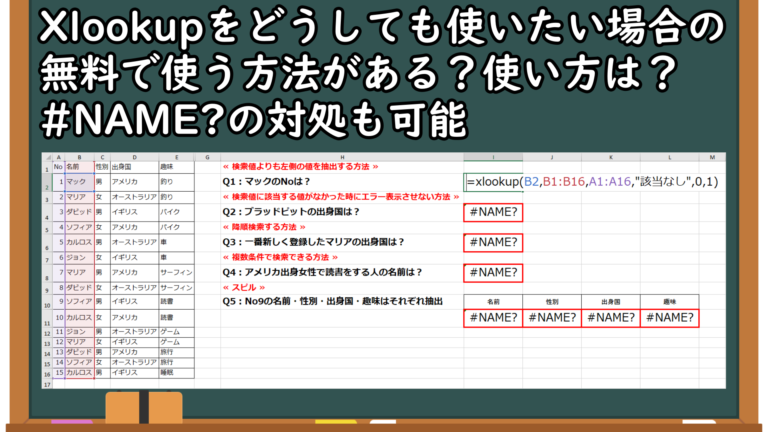Select the column G header
Screen dimensions: 768x432
(203, 158)
